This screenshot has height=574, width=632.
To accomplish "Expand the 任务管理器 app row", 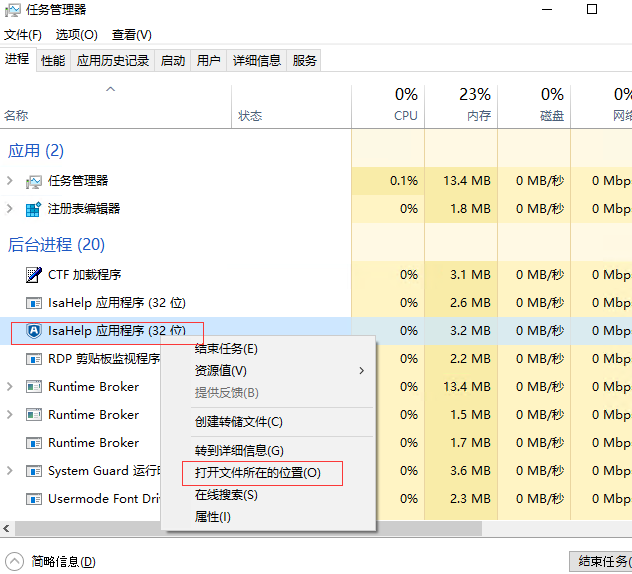I will 10,181.
